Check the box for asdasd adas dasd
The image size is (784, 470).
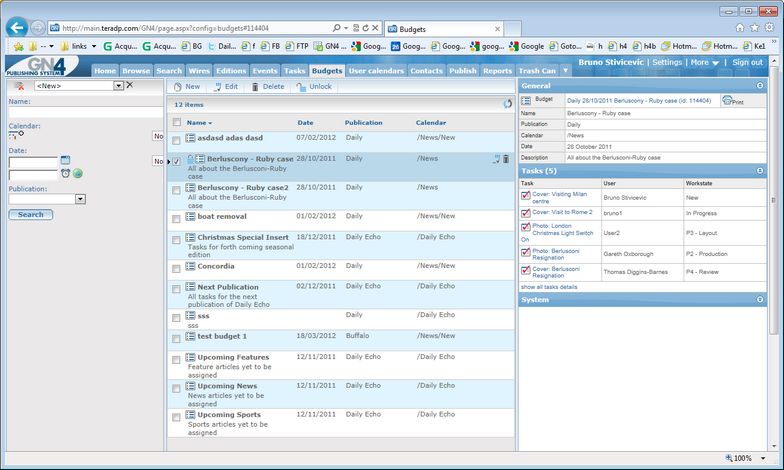176,140
